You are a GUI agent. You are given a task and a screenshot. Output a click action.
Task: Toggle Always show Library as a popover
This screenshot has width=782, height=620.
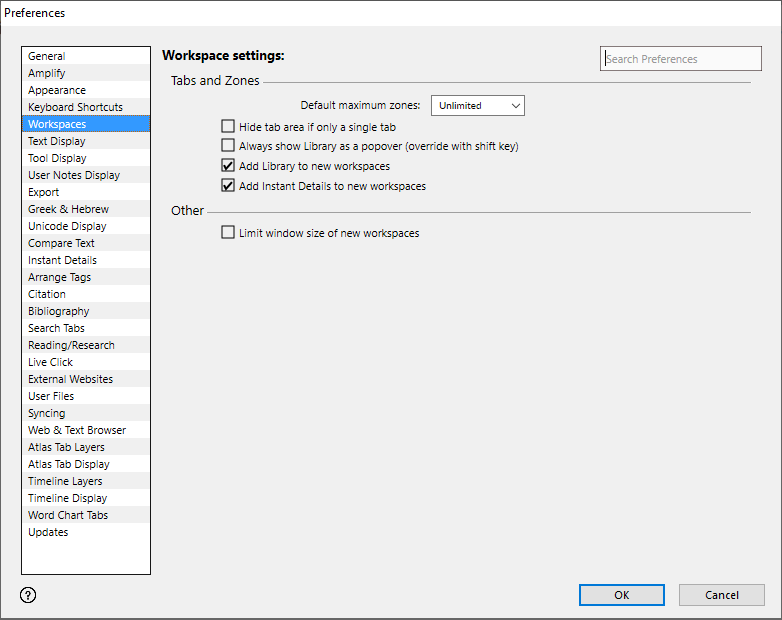click(x=228, y=146)
